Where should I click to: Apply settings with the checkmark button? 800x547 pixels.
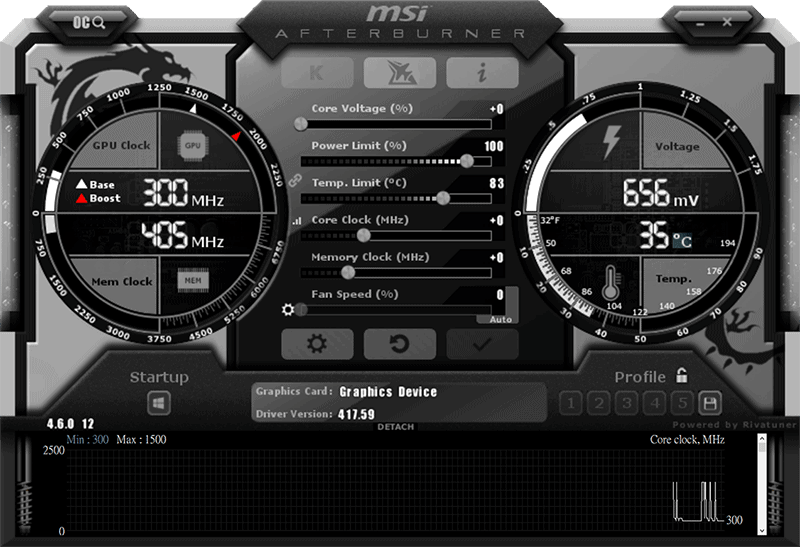pos(482,344)
